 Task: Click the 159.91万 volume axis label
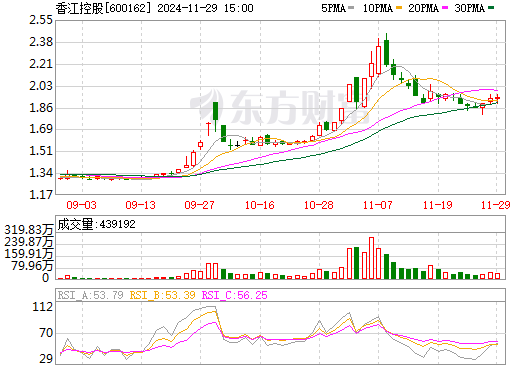point(29,254)
